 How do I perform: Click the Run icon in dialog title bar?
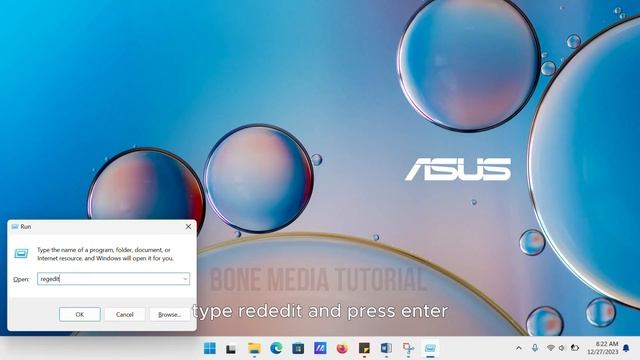point(15,227)
